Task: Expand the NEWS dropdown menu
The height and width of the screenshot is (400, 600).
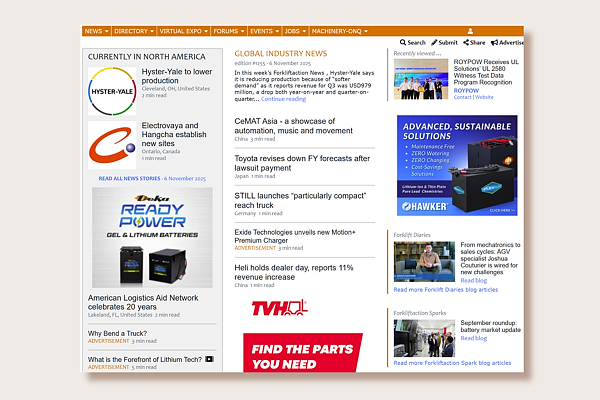Action: coord(96,31)
